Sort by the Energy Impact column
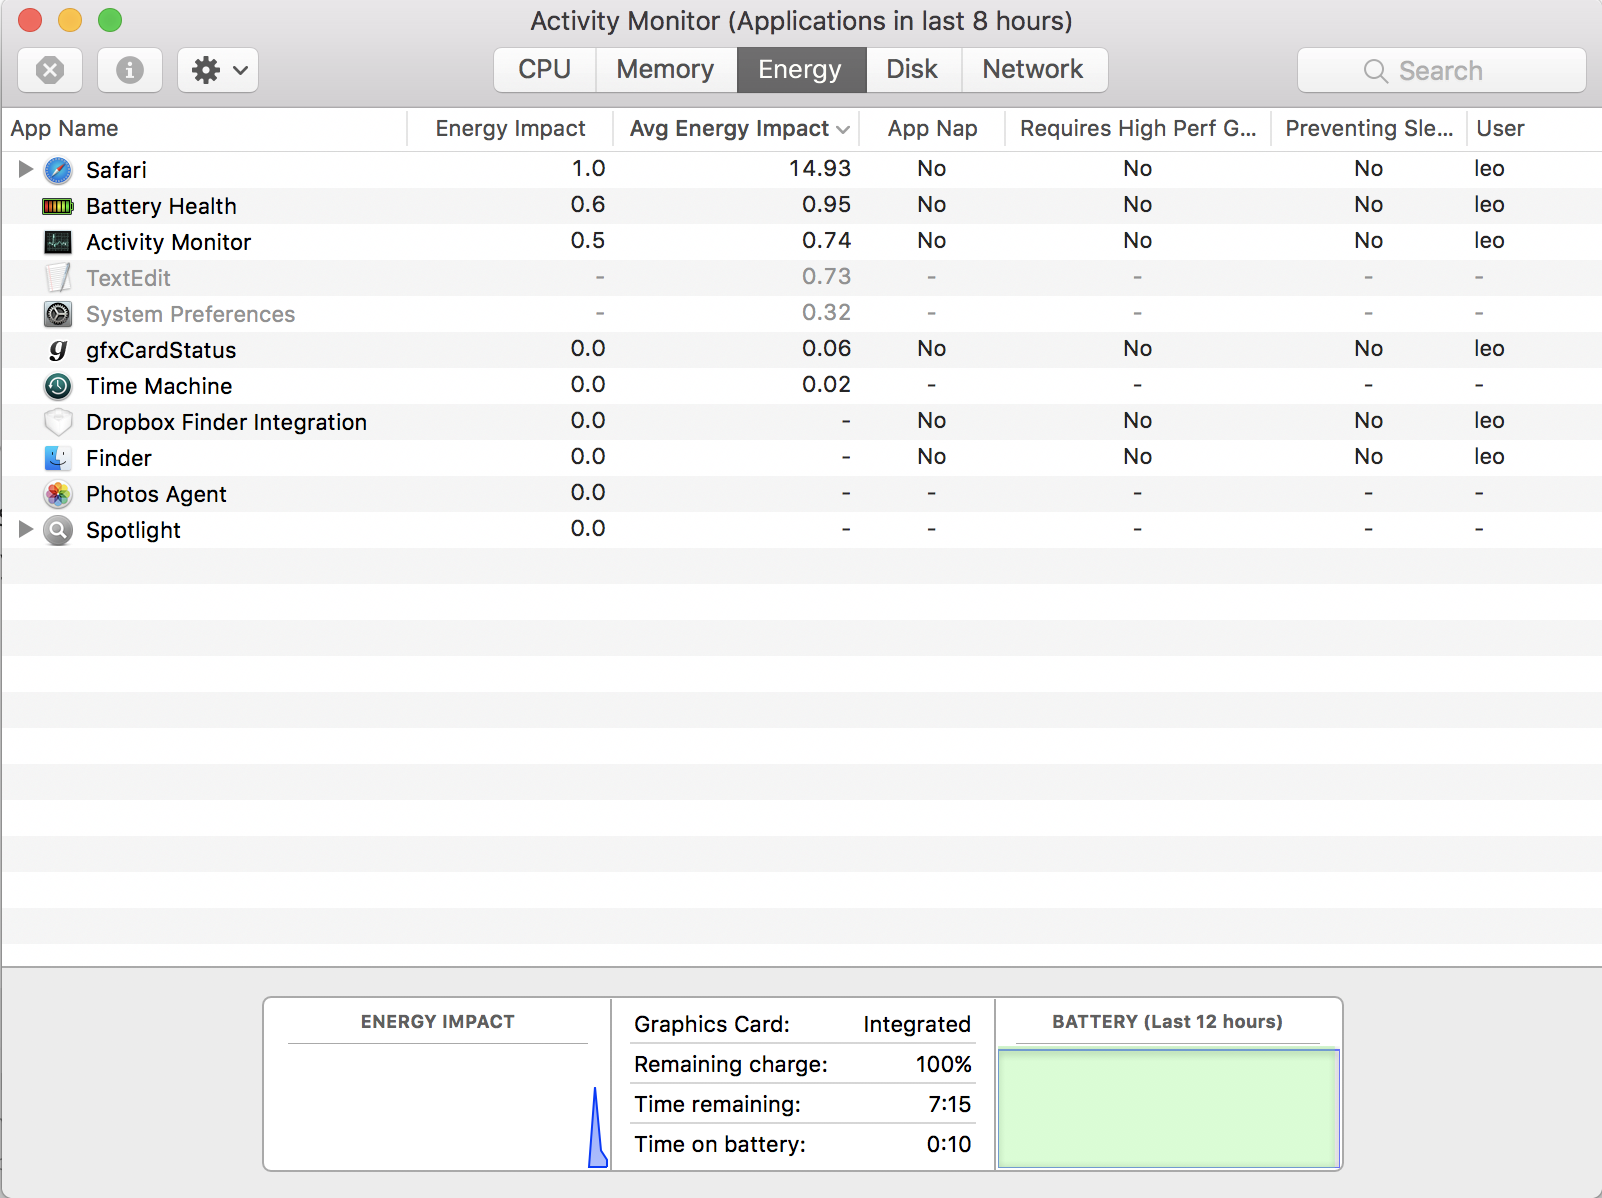The height and width of the screenshot is (1198, 1602). tap(511, 129)
